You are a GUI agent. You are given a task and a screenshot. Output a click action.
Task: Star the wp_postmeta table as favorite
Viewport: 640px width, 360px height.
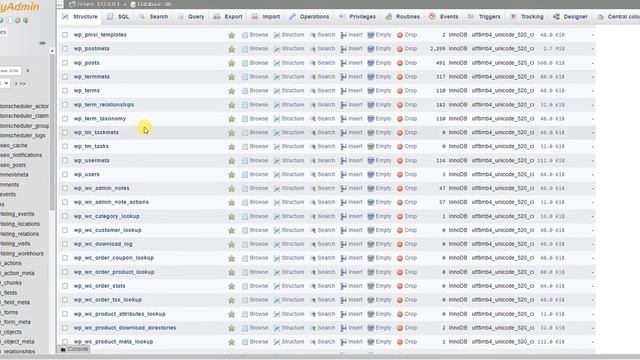tap(231, 49)
